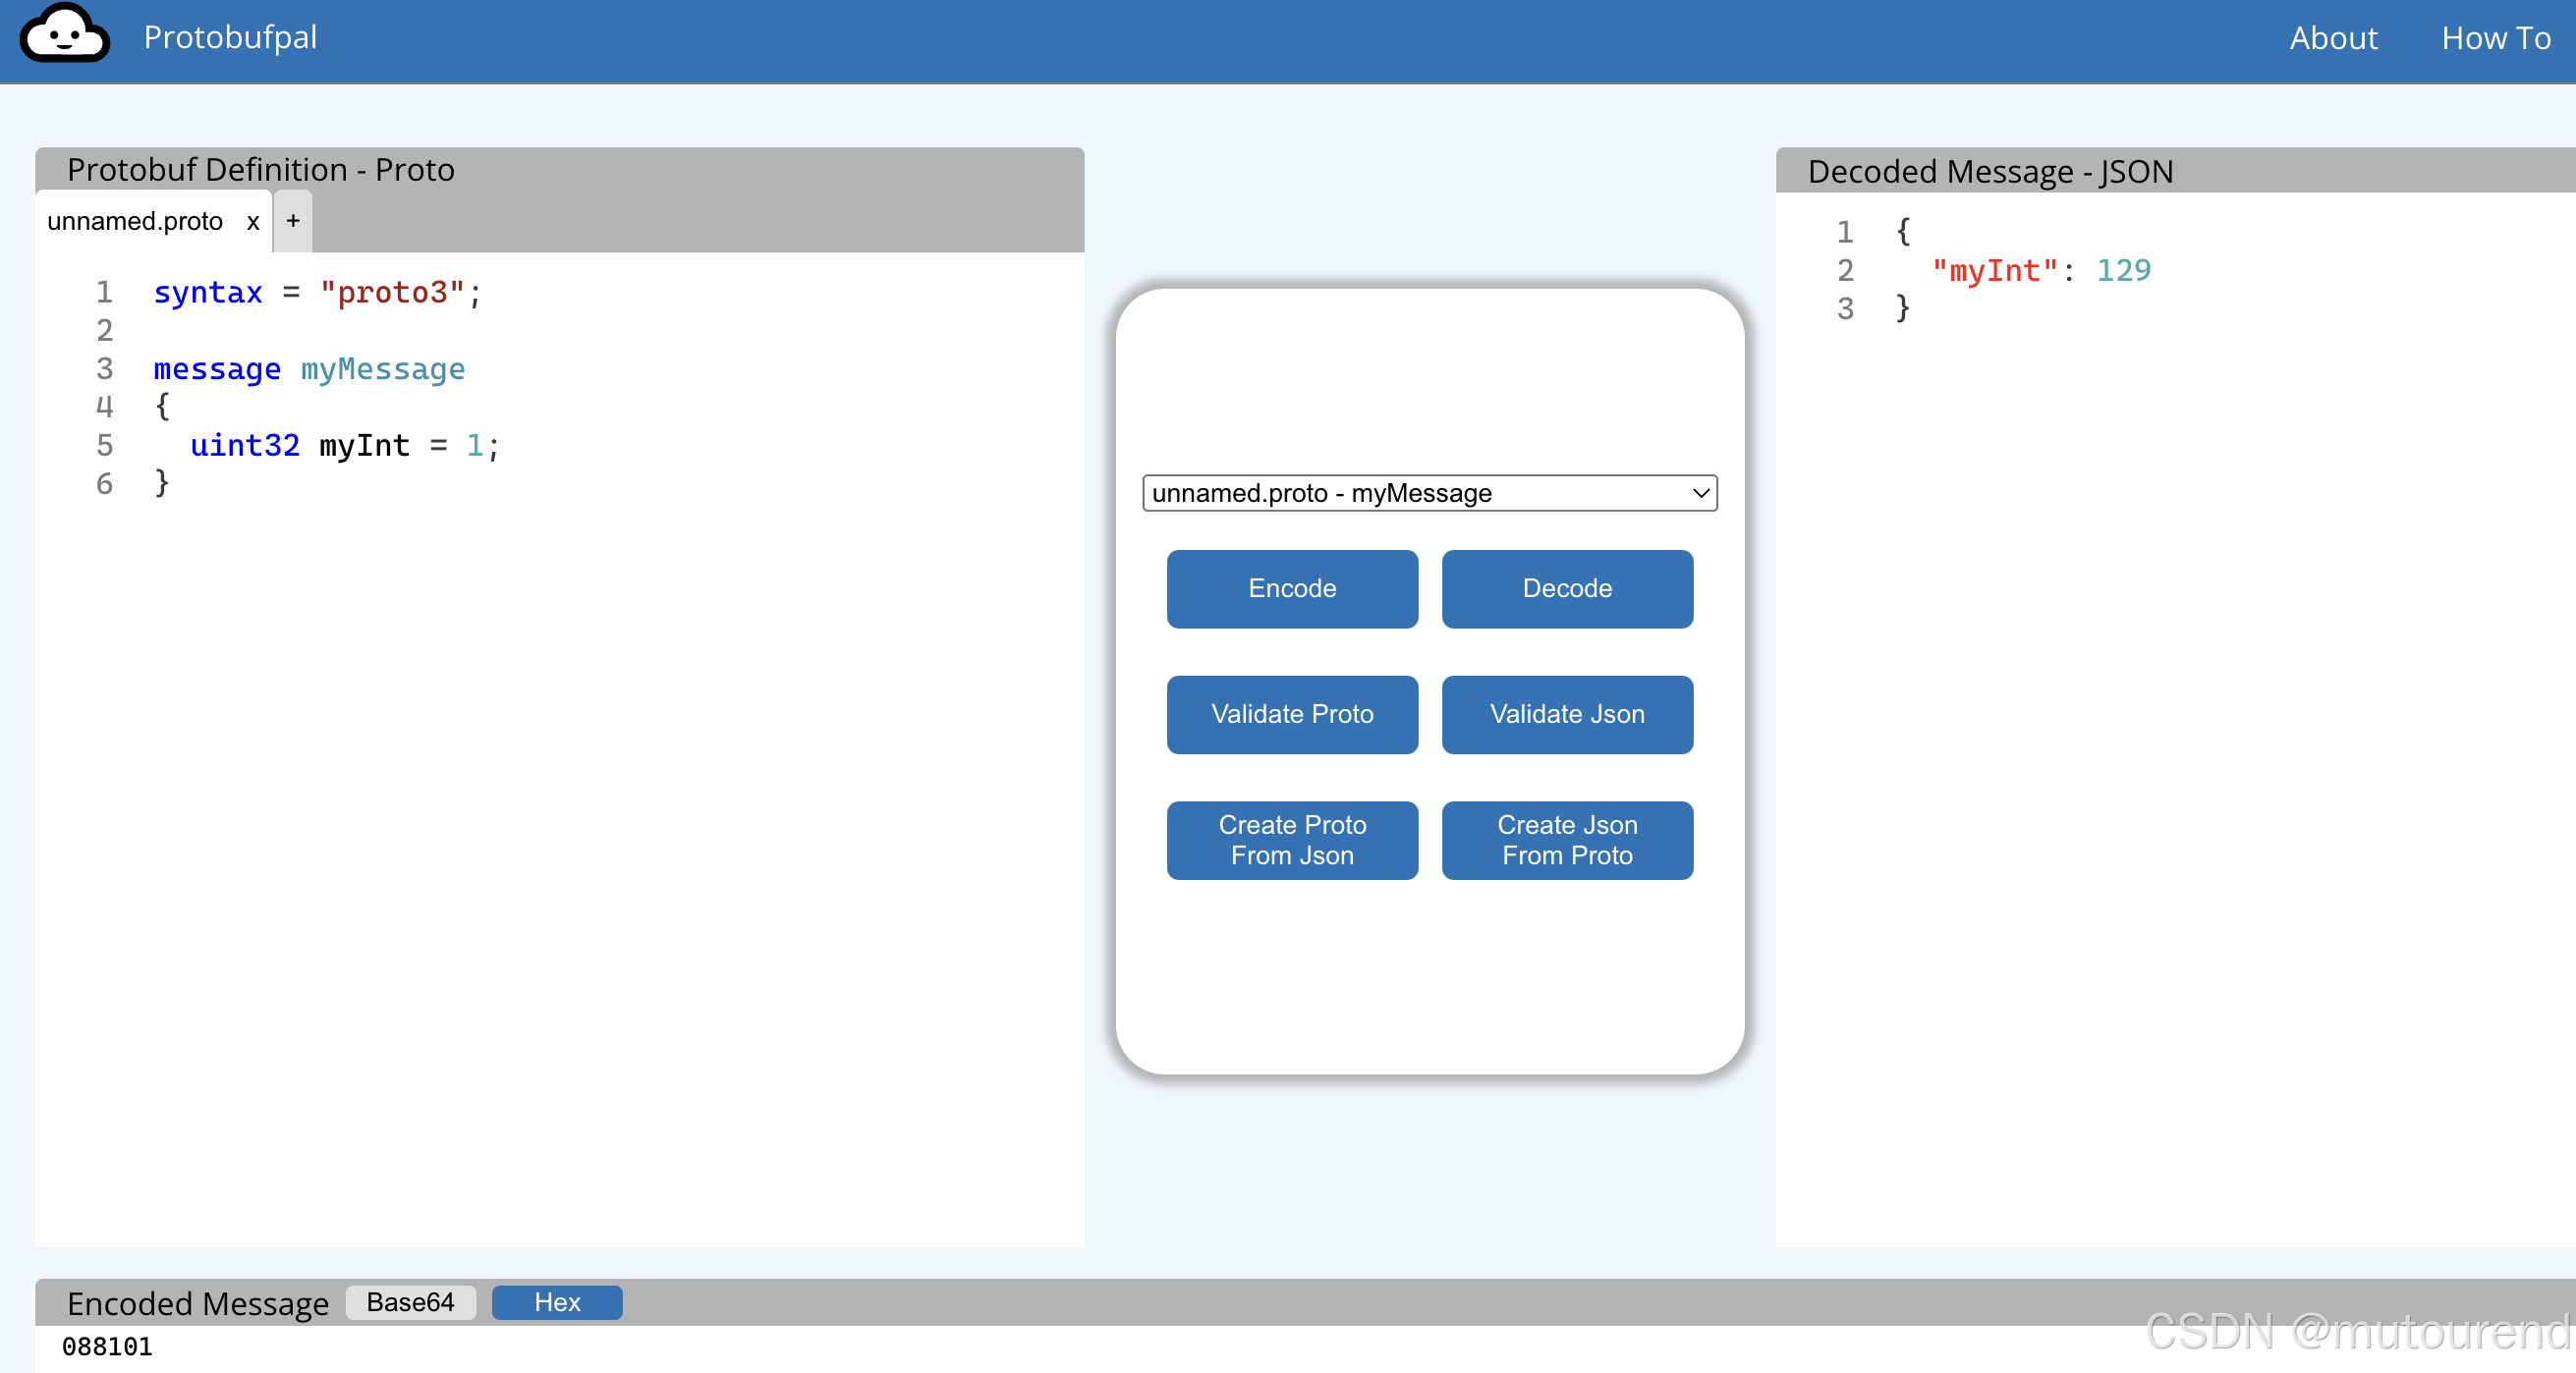Select the unnamed.proto tab
The width and height of the screenshot is (2576, 1373).
coord(135,222)
